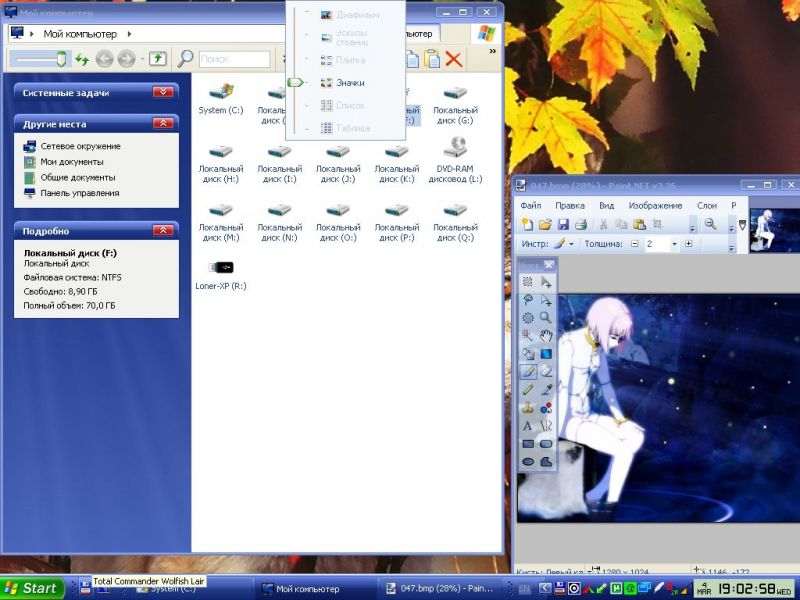The height and width of the screenshot is (600, 800).
Task: Select the Paintbrush tool in Paint.NET toolbox
Action: pyautogui.click(x=528, y=371)
